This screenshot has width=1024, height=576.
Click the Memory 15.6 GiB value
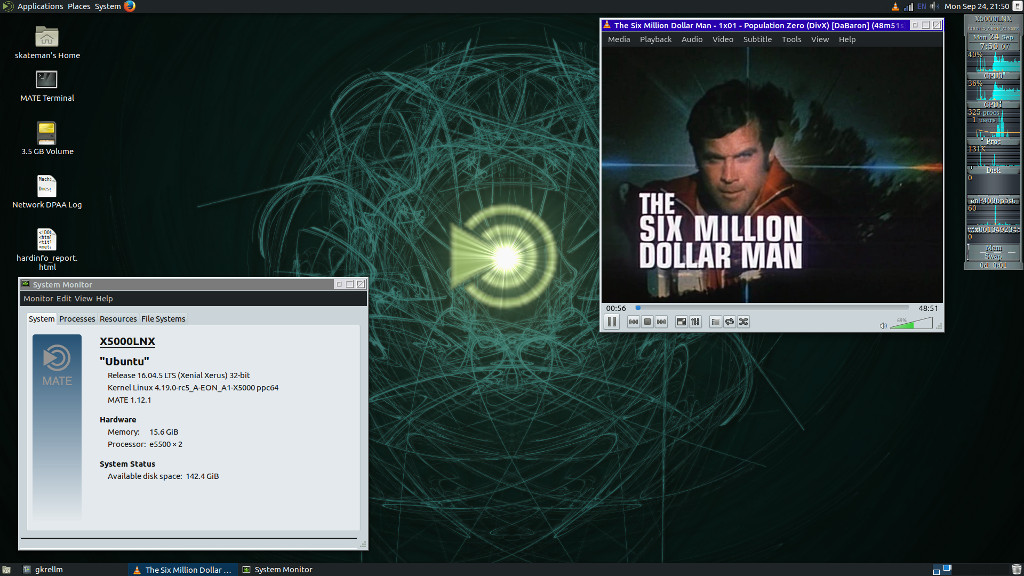pos(163,432)
